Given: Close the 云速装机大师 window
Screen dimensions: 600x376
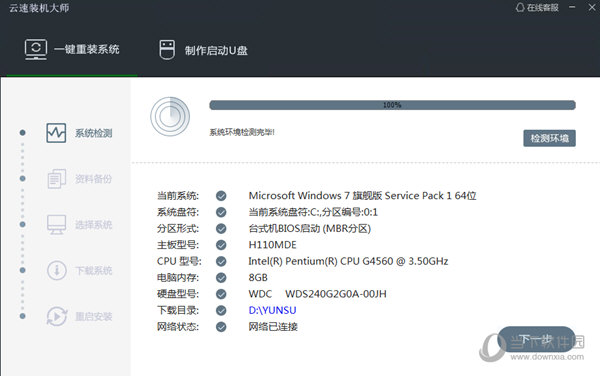Looking at the screenshot, I should 592,7.
